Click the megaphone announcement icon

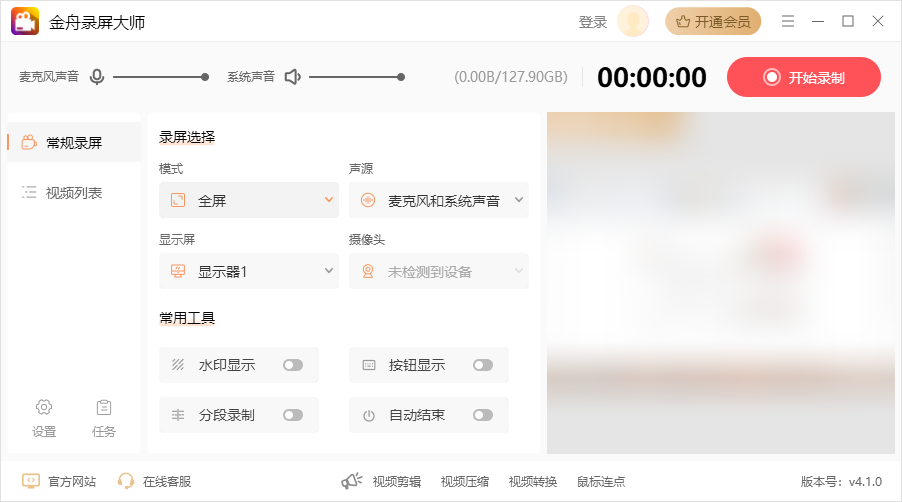351,481
